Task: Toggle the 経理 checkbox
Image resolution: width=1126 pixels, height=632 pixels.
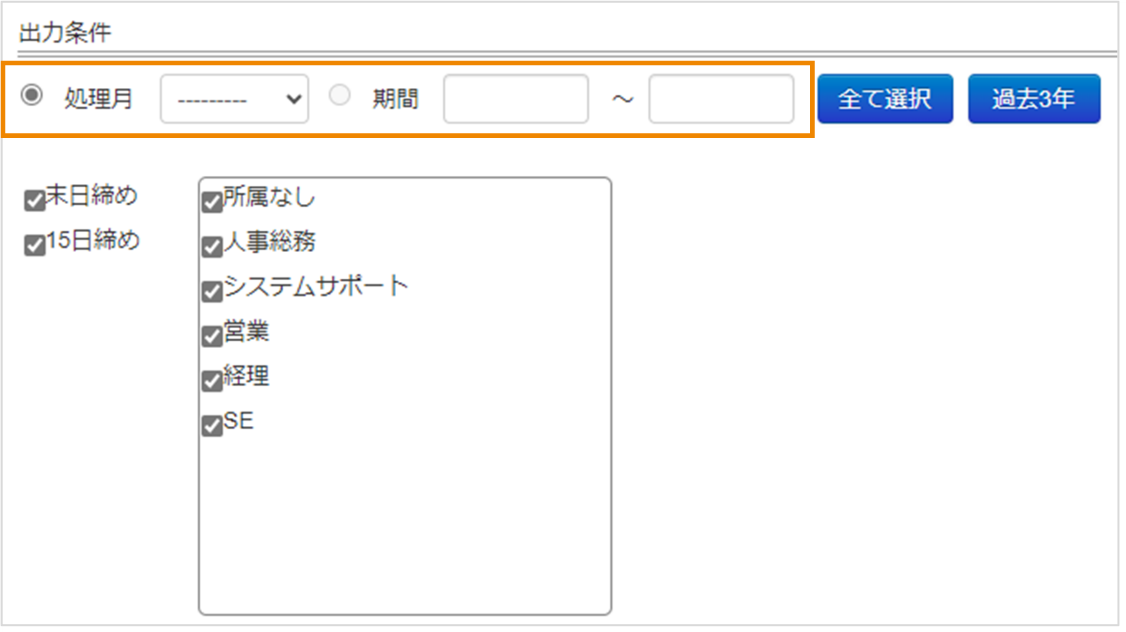Action: pos(210,380)
